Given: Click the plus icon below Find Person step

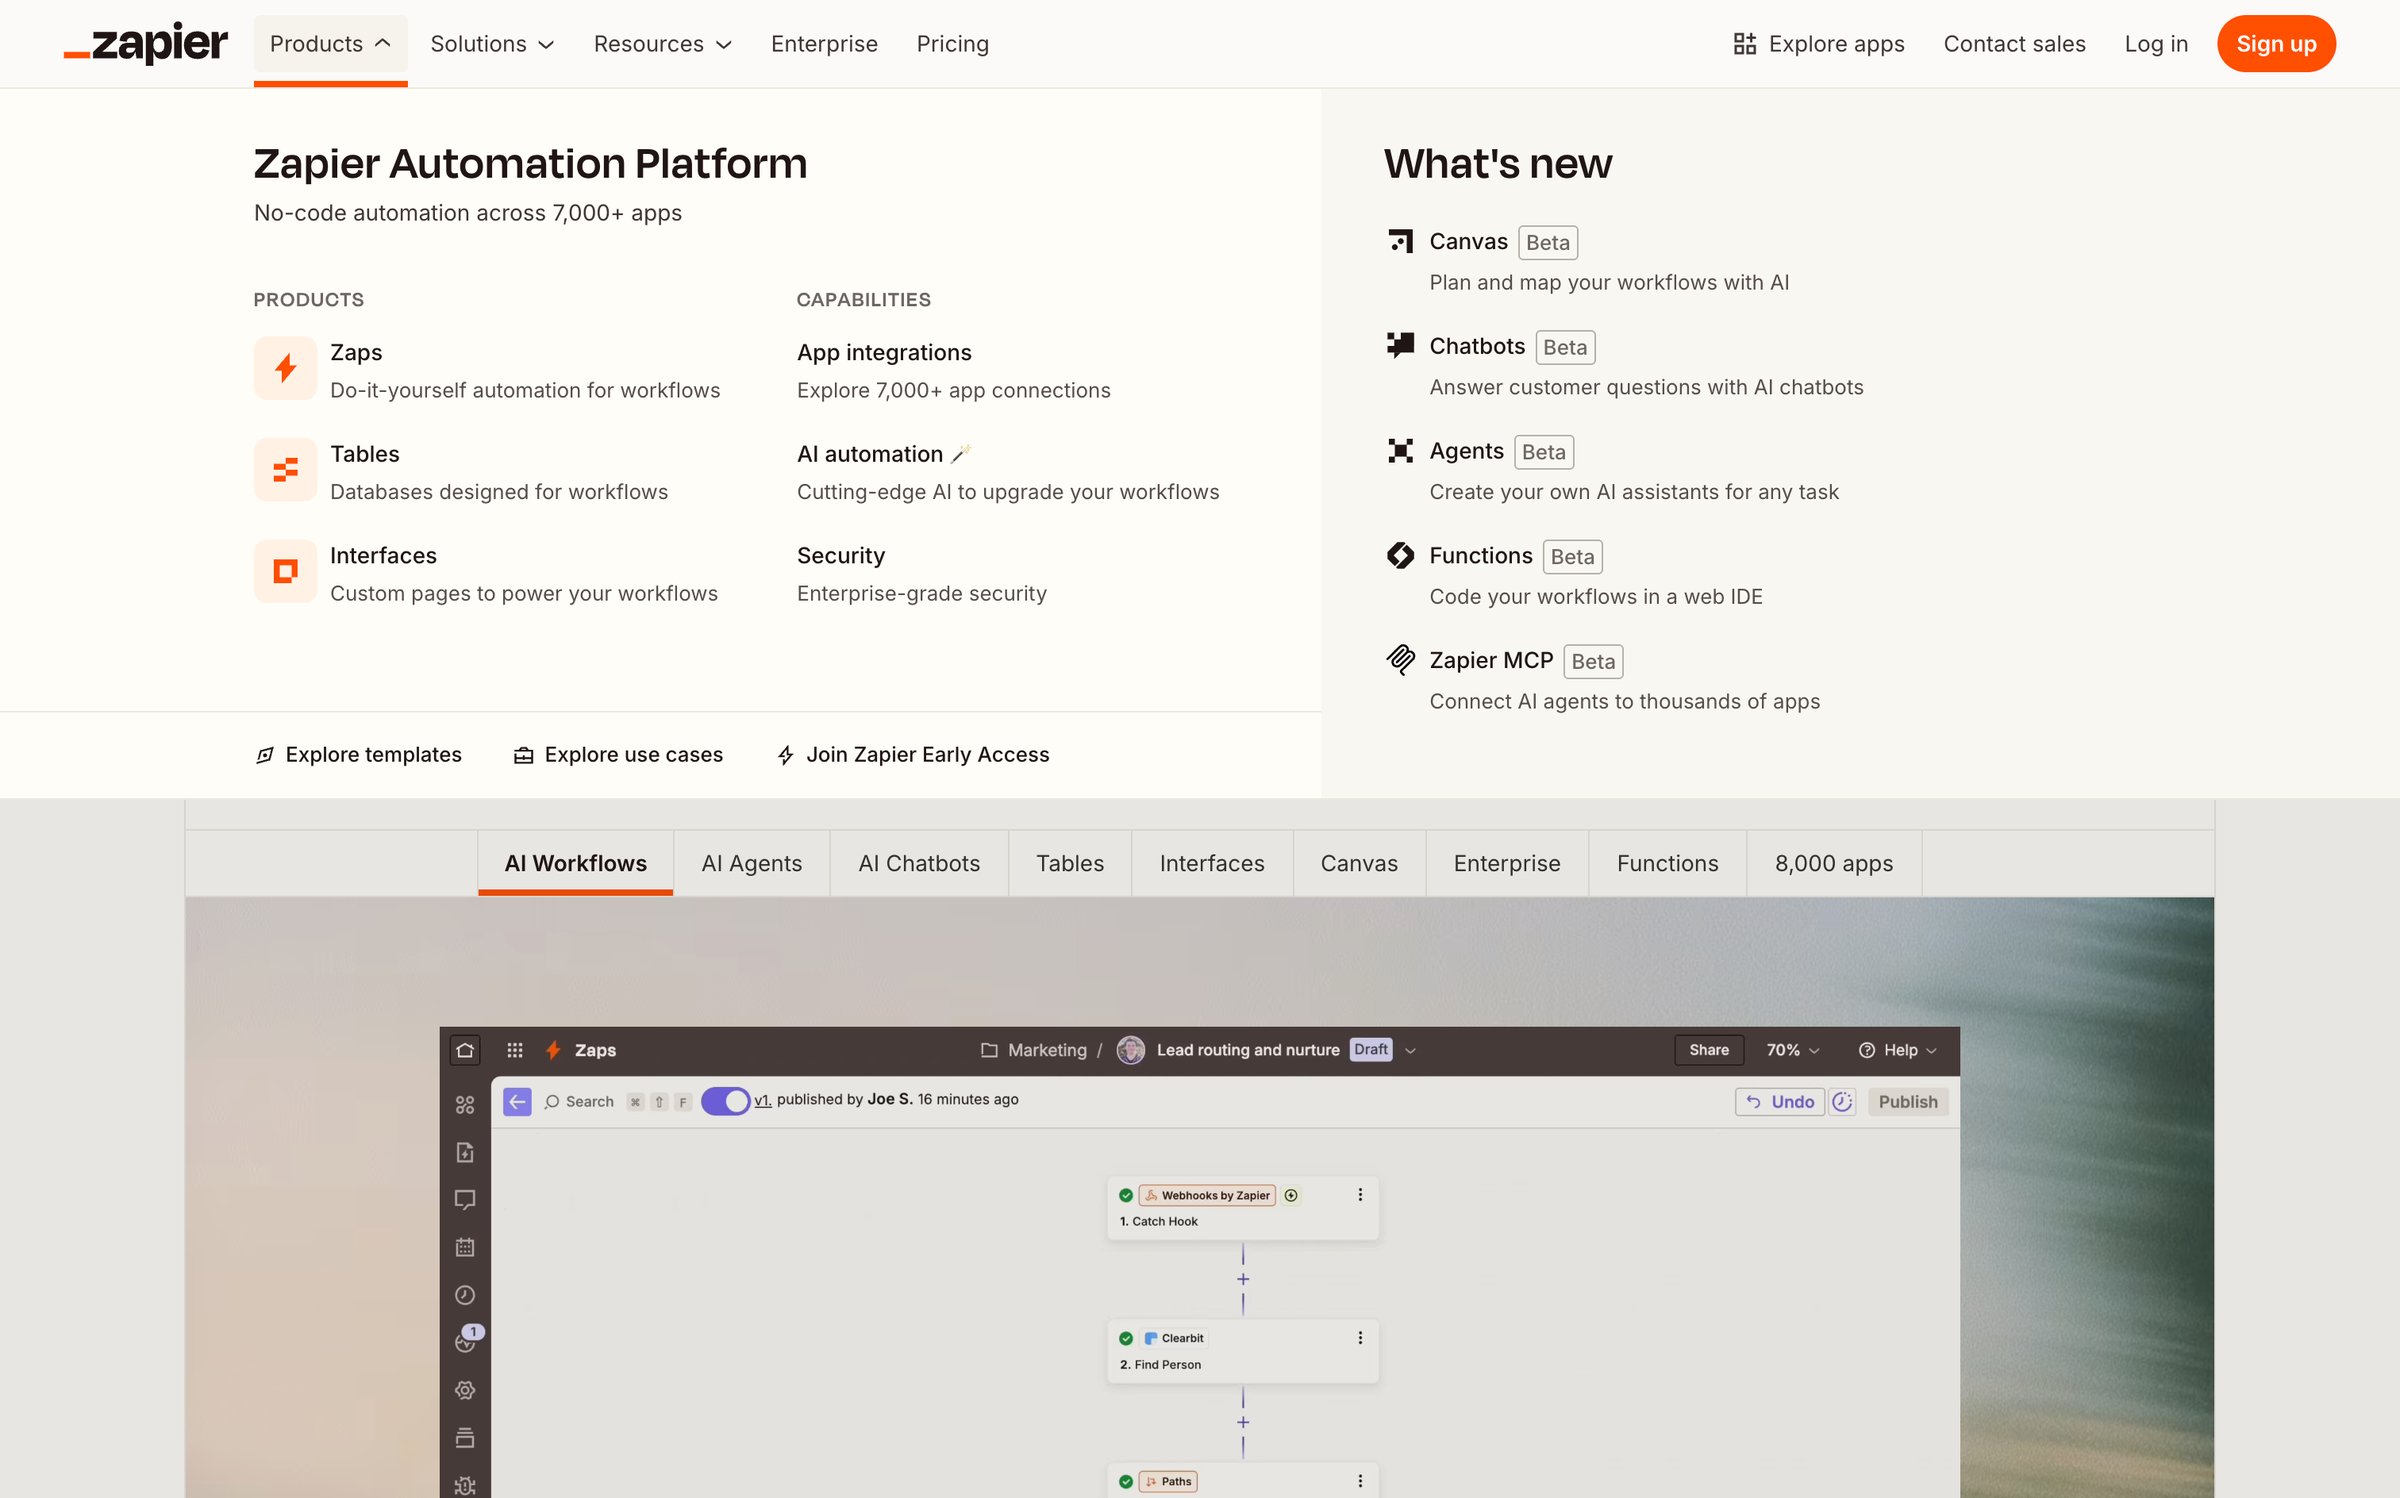Looking at the screenshot, I should 1243,1422.
